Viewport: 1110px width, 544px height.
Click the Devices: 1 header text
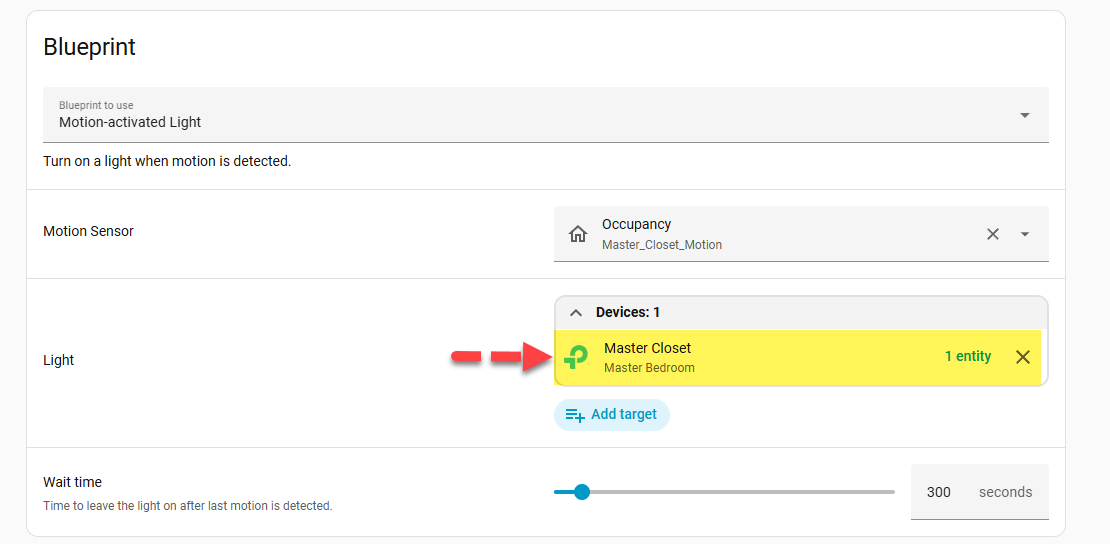pos(628,312)
